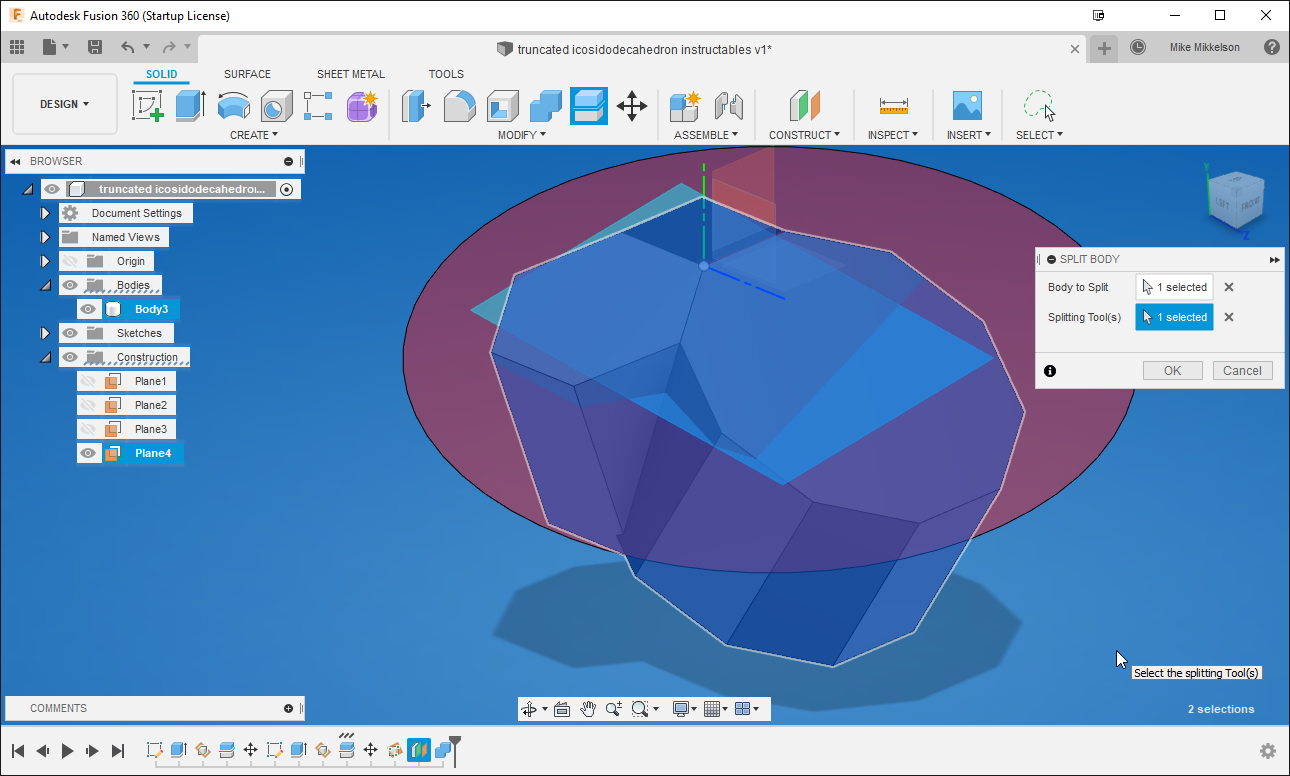Cancel the Split Body operation
The height and width of the screenshot is (776, 1290).
point(1242,370)
